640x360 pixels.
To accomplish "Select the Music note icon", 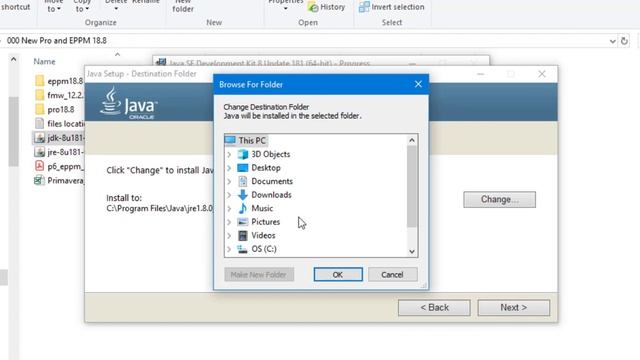I will tap(243, 208).
